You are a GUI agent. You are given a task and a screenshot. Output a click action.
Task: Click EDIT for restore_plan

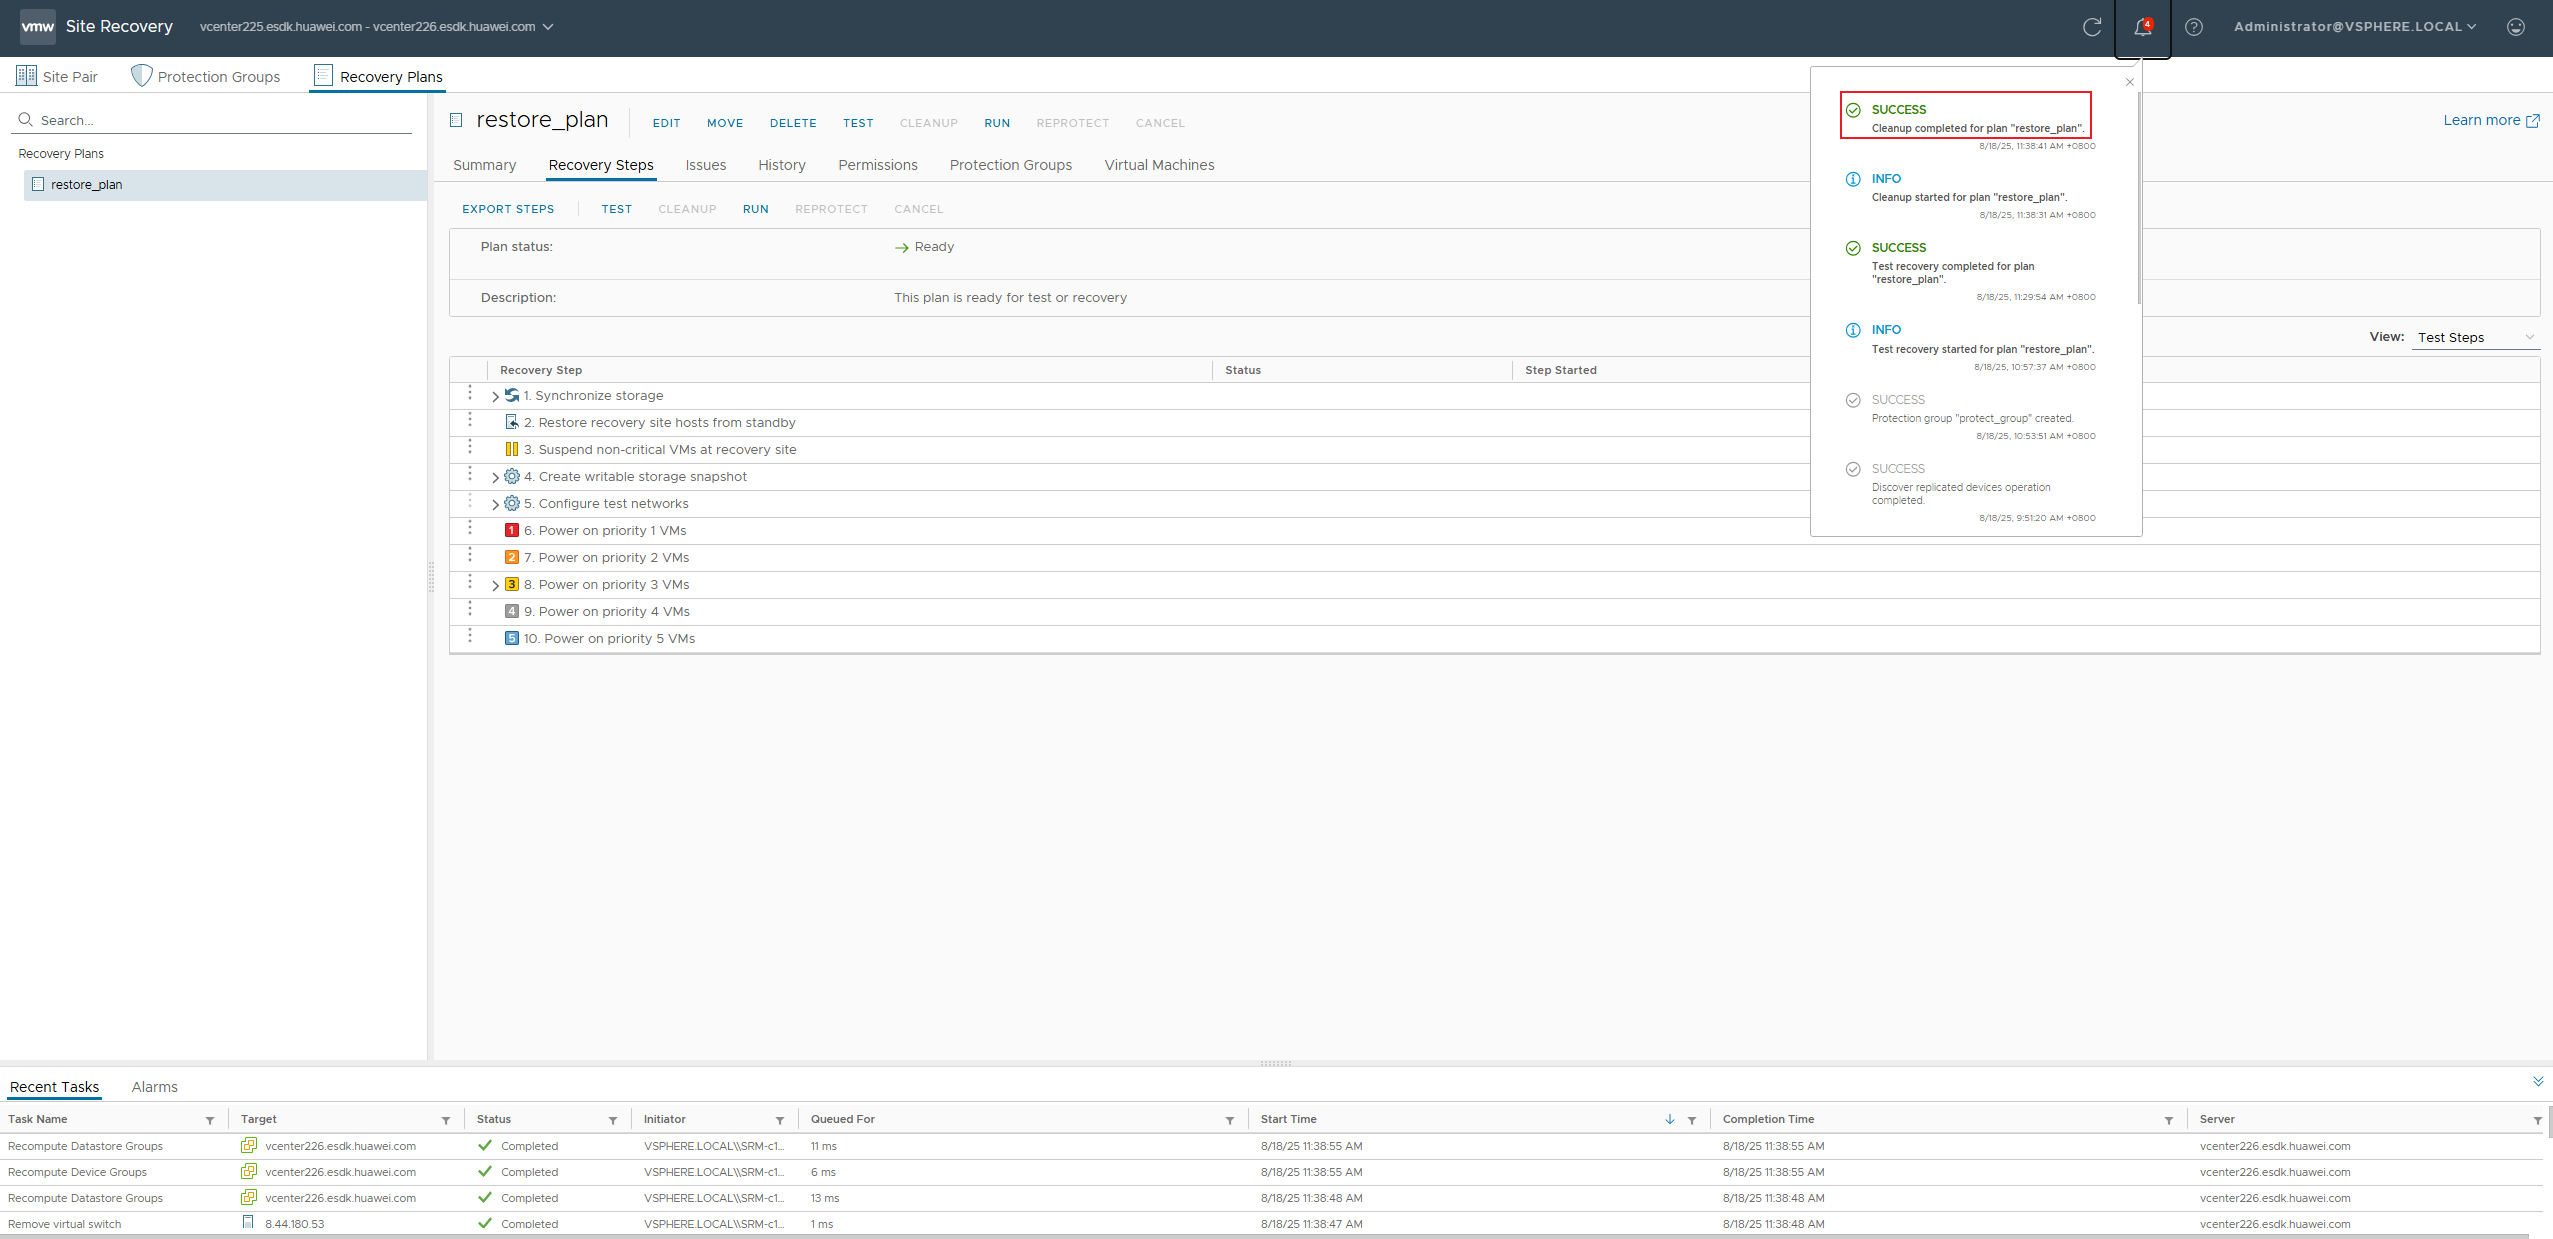tap(667, 123)
